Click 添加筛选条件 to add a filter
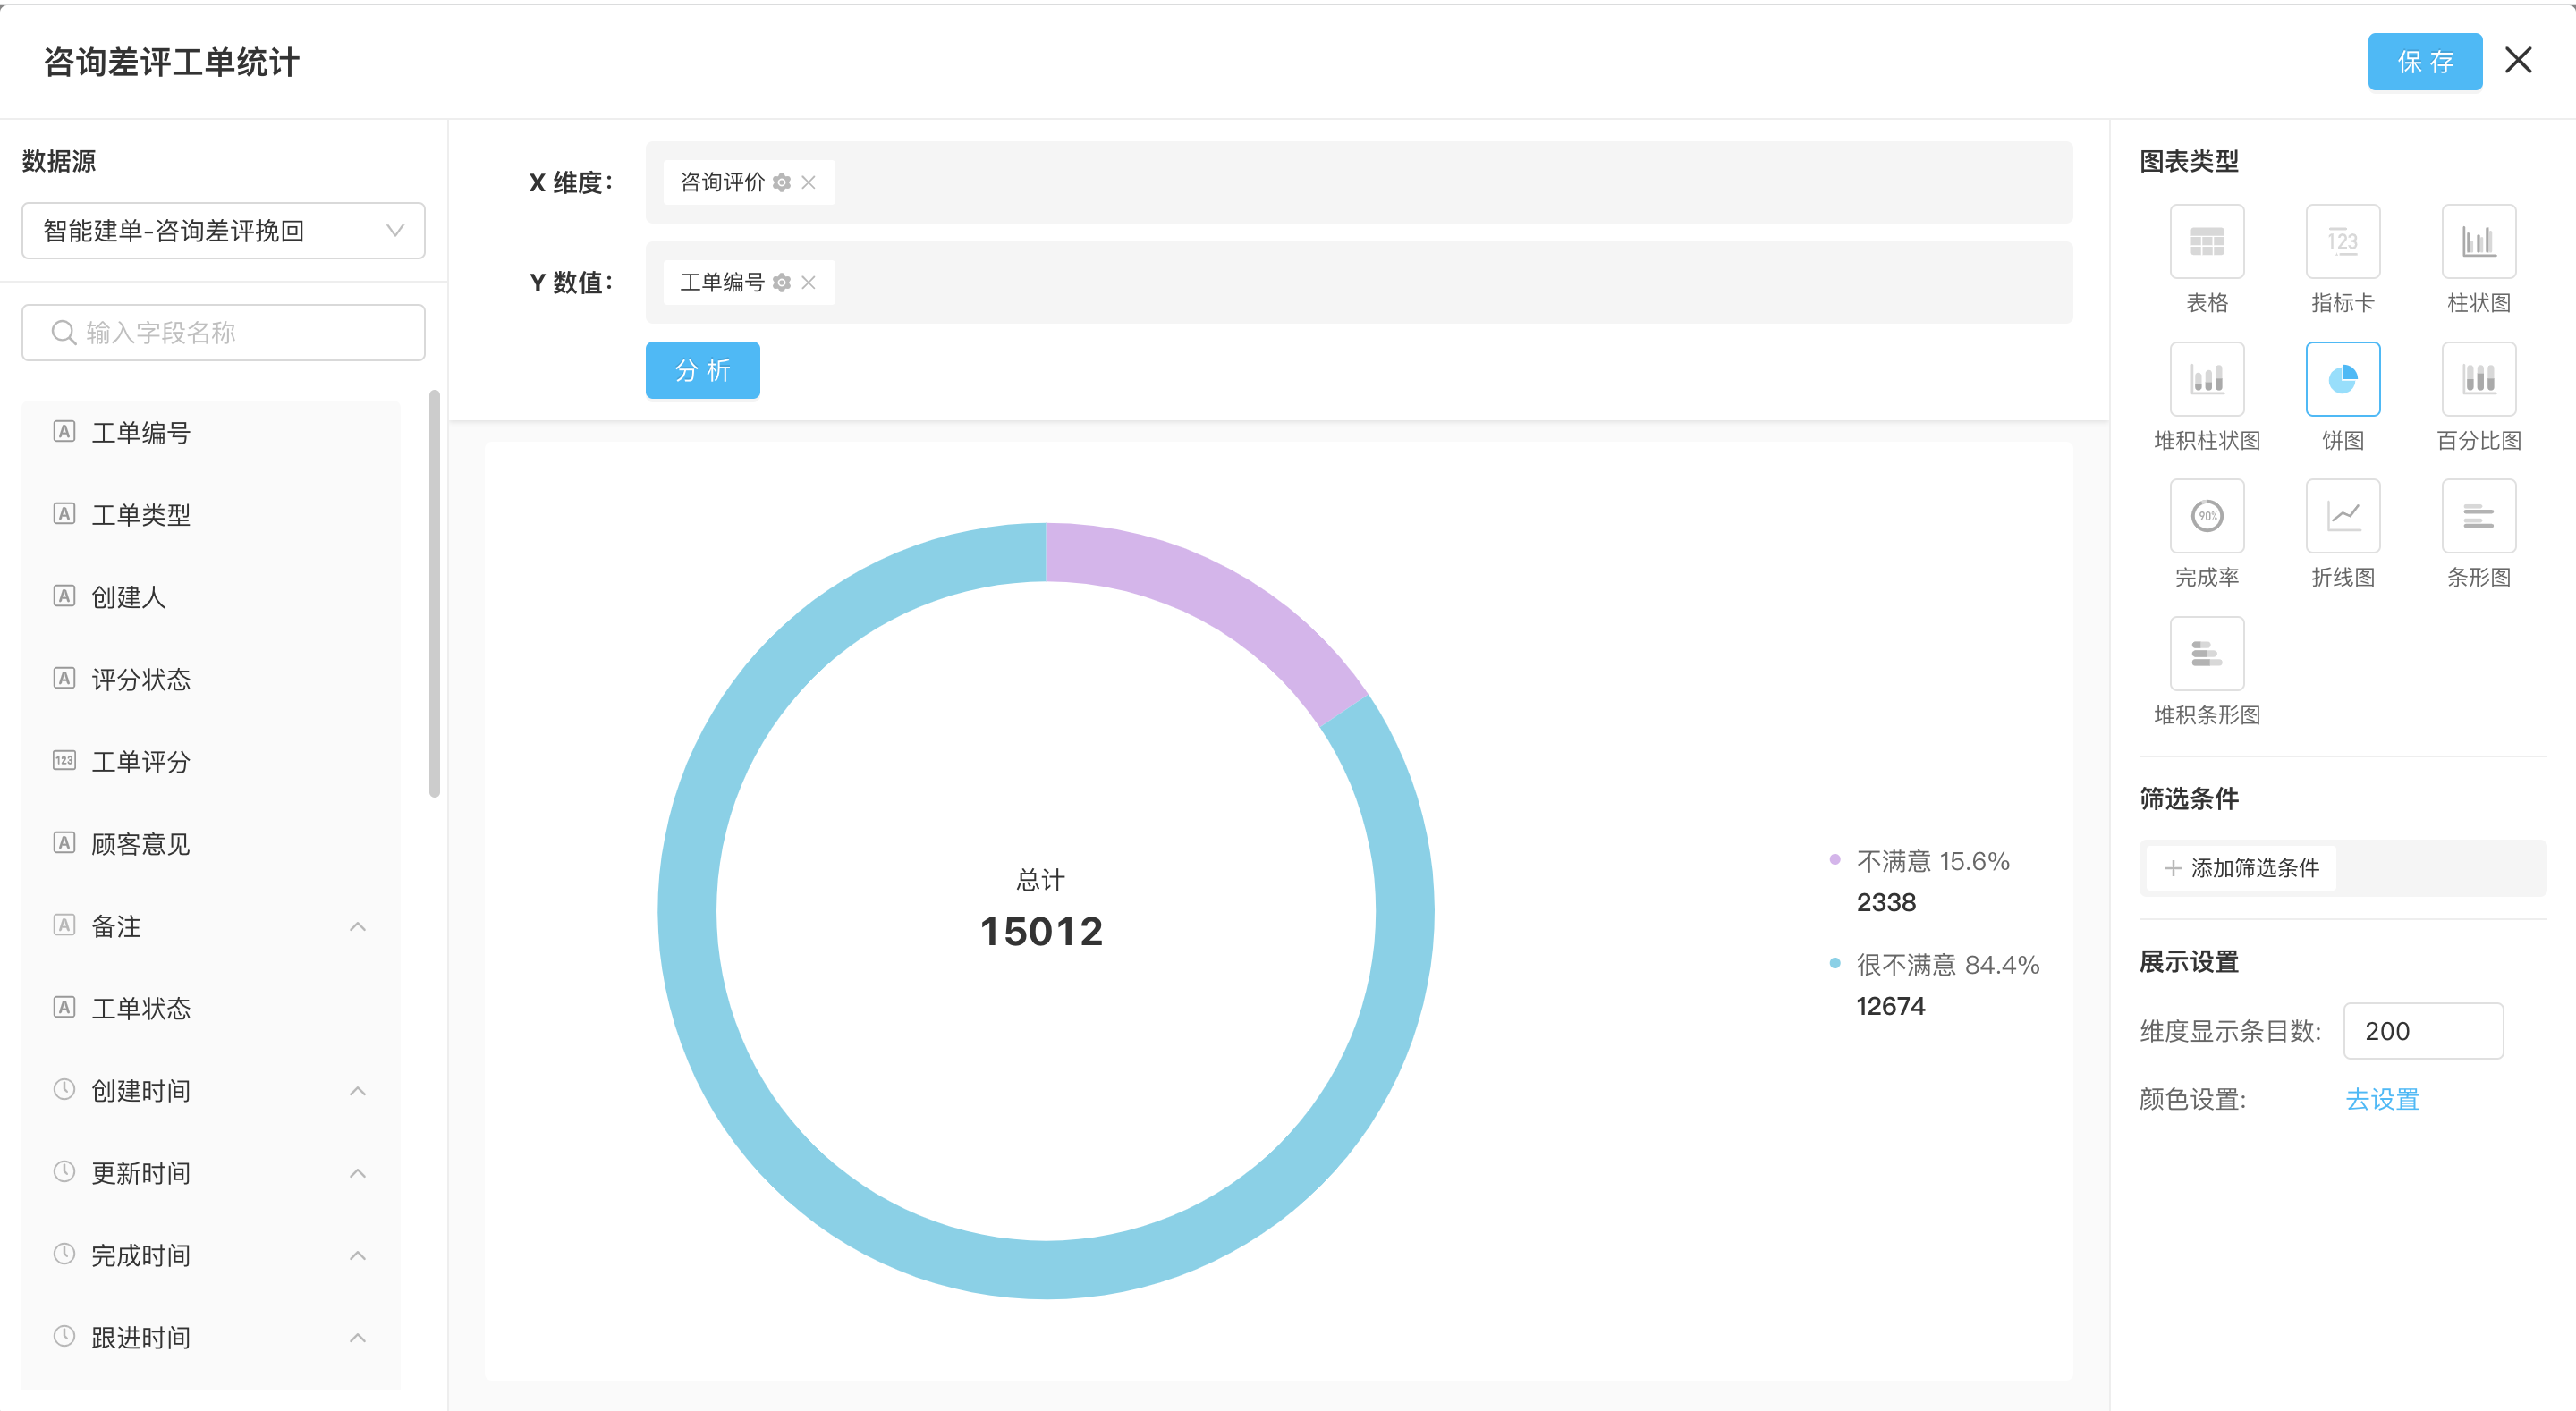This screenshot has height=1411, width=2576. click(x=2241, y=868)
